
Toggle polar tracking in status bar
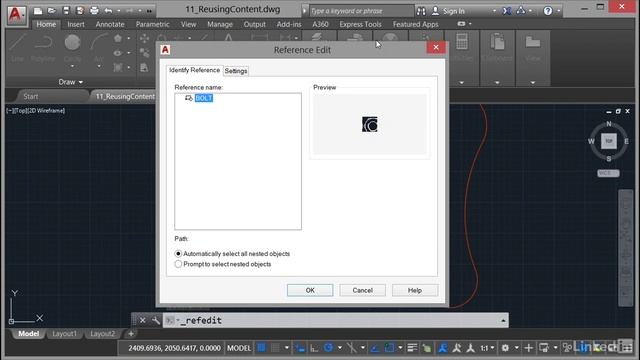coord(329,348)
